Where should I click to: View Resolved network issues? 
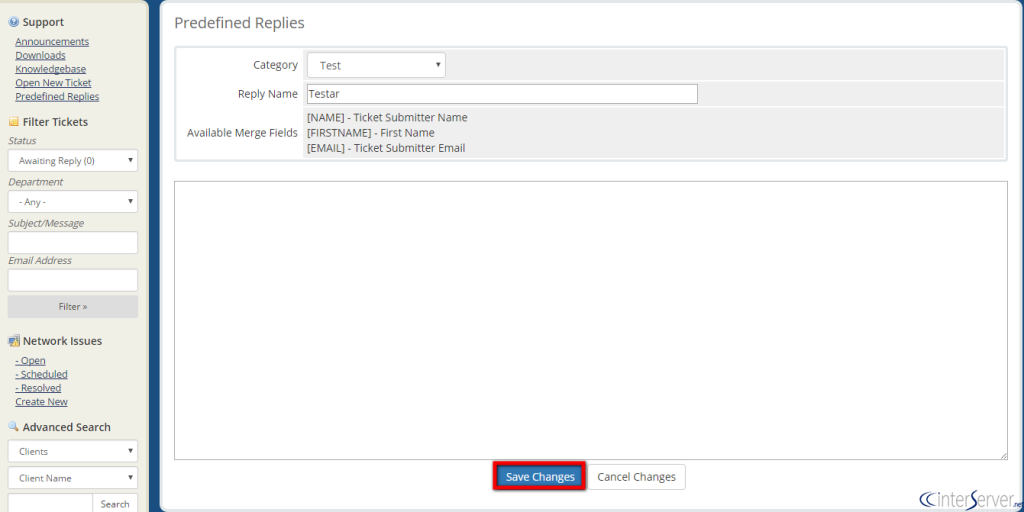coord(39,388)
